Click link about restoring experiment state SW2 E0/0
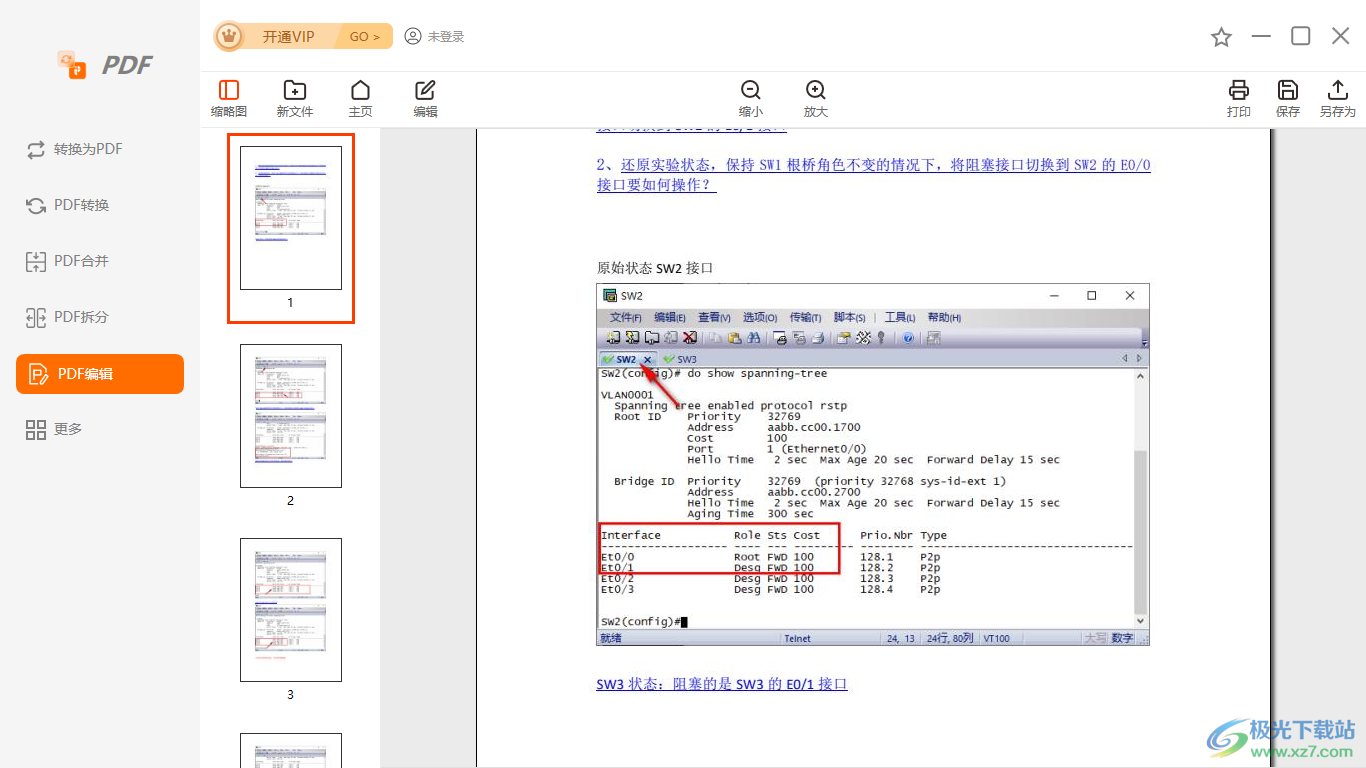The image size is (1366, 768). click(x=873, y=175)
